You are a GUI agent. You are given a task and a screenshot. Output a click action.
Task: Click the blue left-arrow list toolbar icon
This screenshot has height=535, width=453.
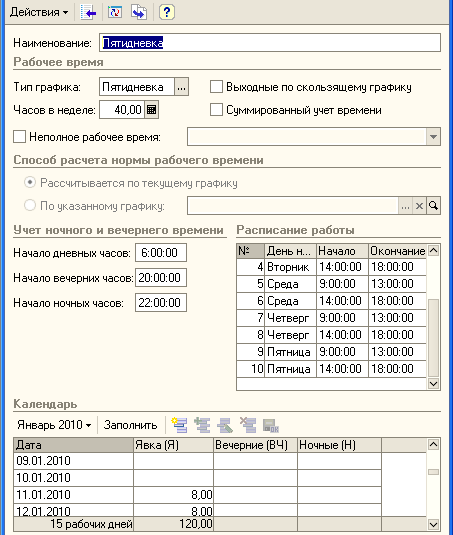pyautogui.click(x=88, y=12)
